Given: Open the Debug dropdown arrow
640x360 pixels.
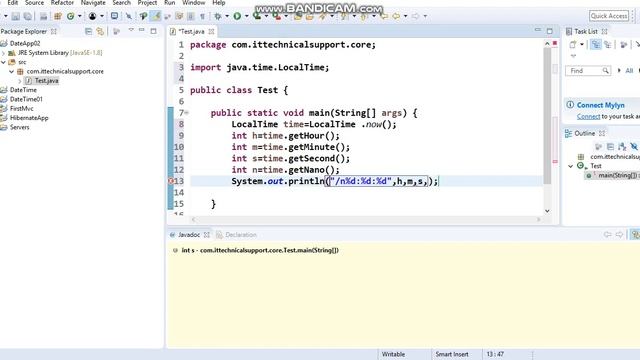Looking at the screenshot, I should click(227, 16).
